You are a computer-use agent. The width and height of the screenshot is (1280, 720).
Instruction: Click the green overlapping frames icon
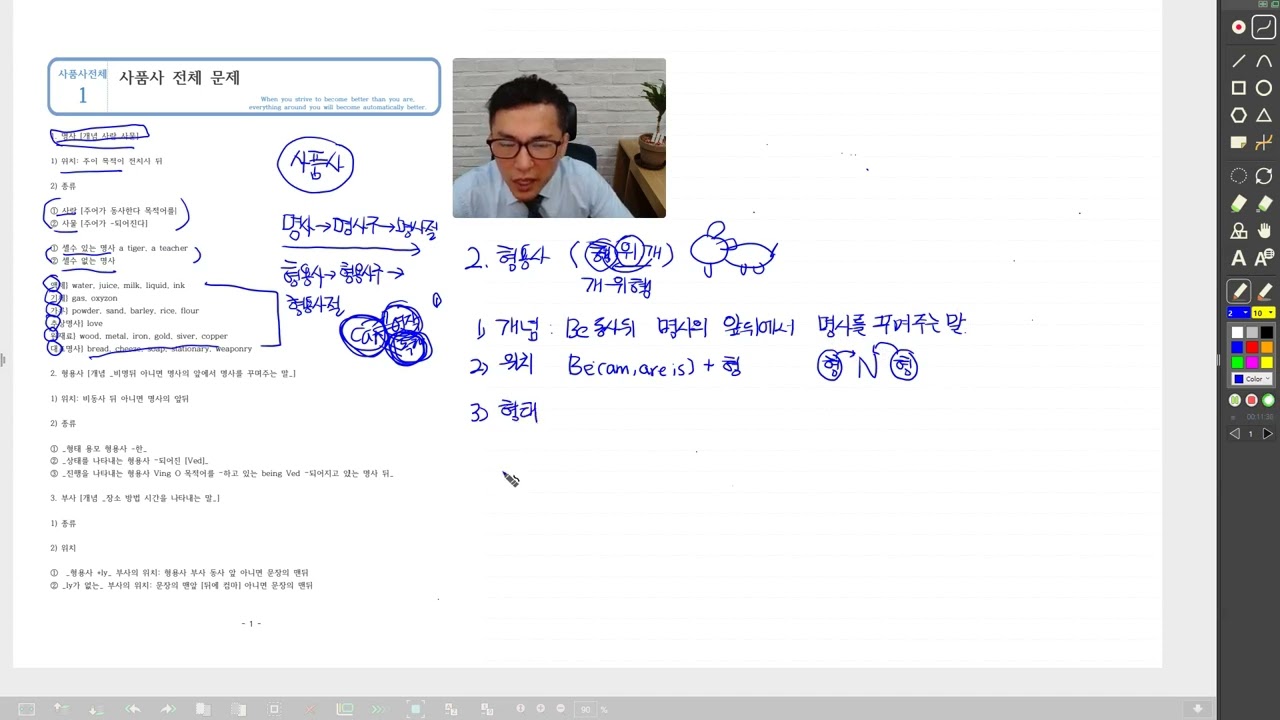click(x=344, y=709)
